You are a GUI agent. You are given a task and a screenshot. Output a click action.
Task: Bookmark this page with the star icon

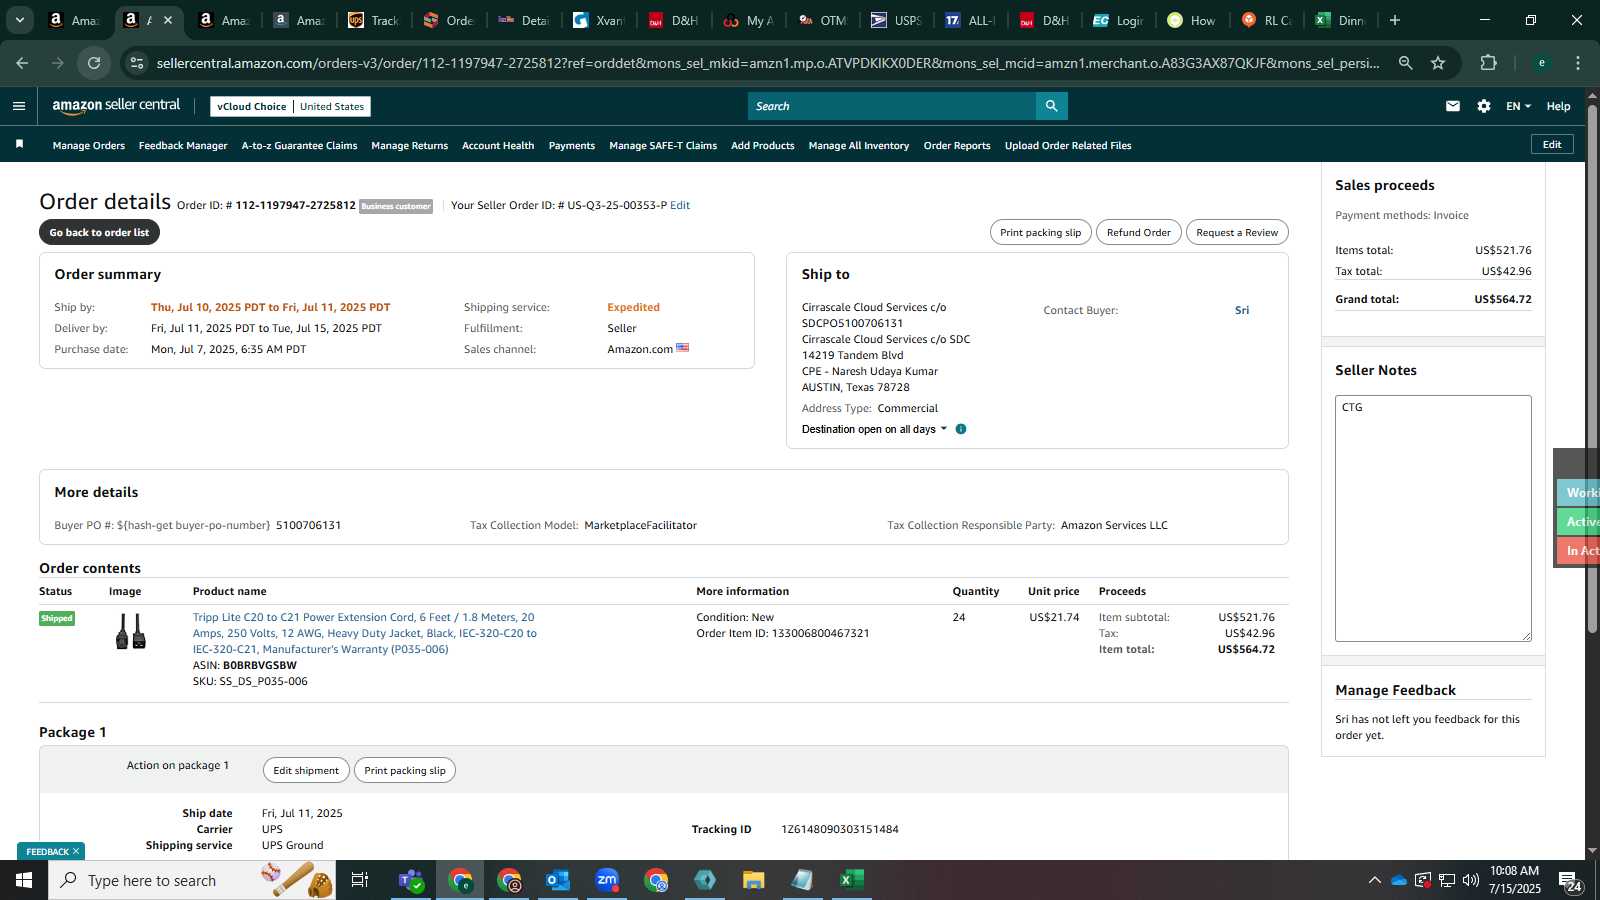pos(1438,63)
